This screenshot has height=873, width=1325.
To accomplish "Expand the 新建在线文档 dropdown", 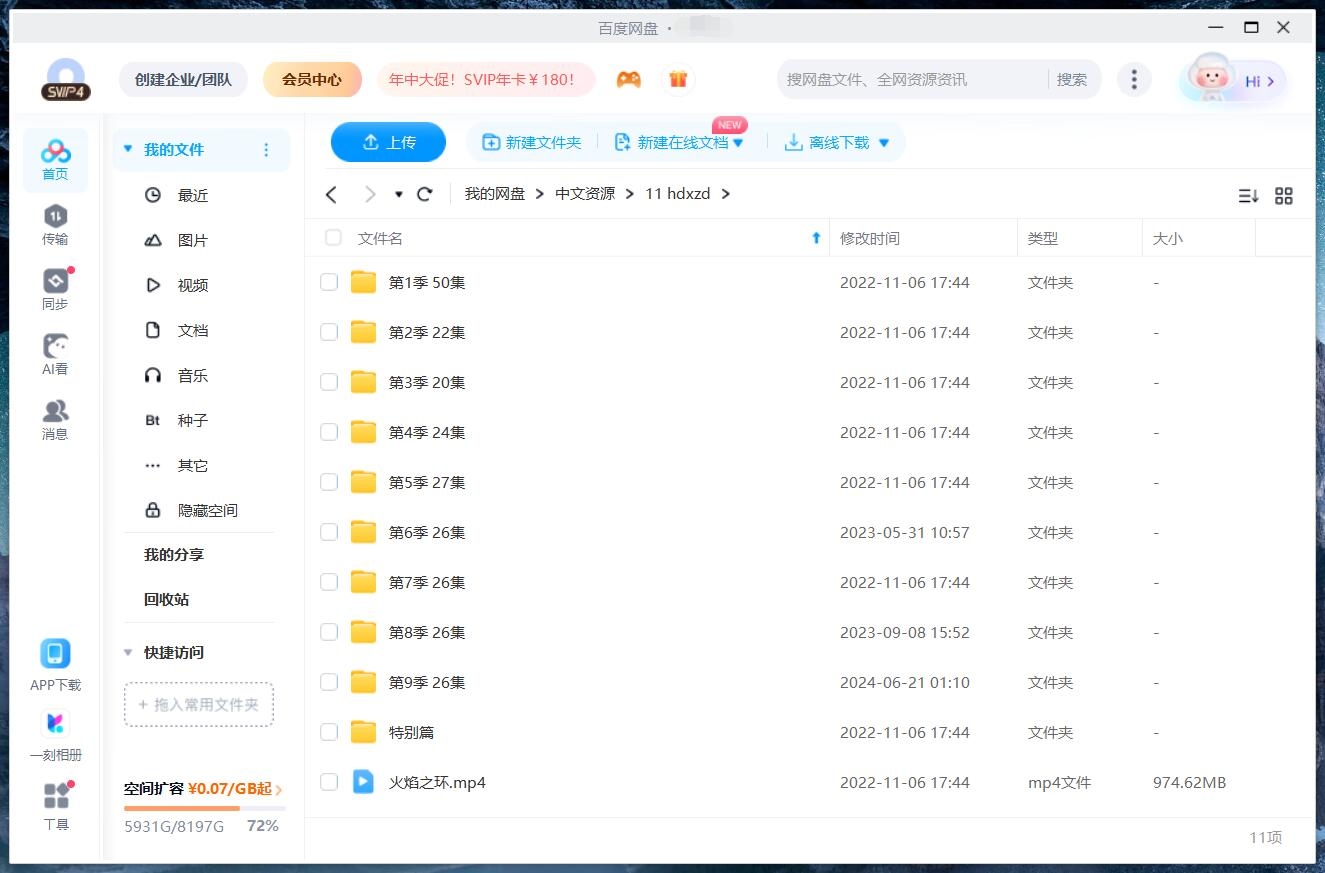I will [737, 142].
